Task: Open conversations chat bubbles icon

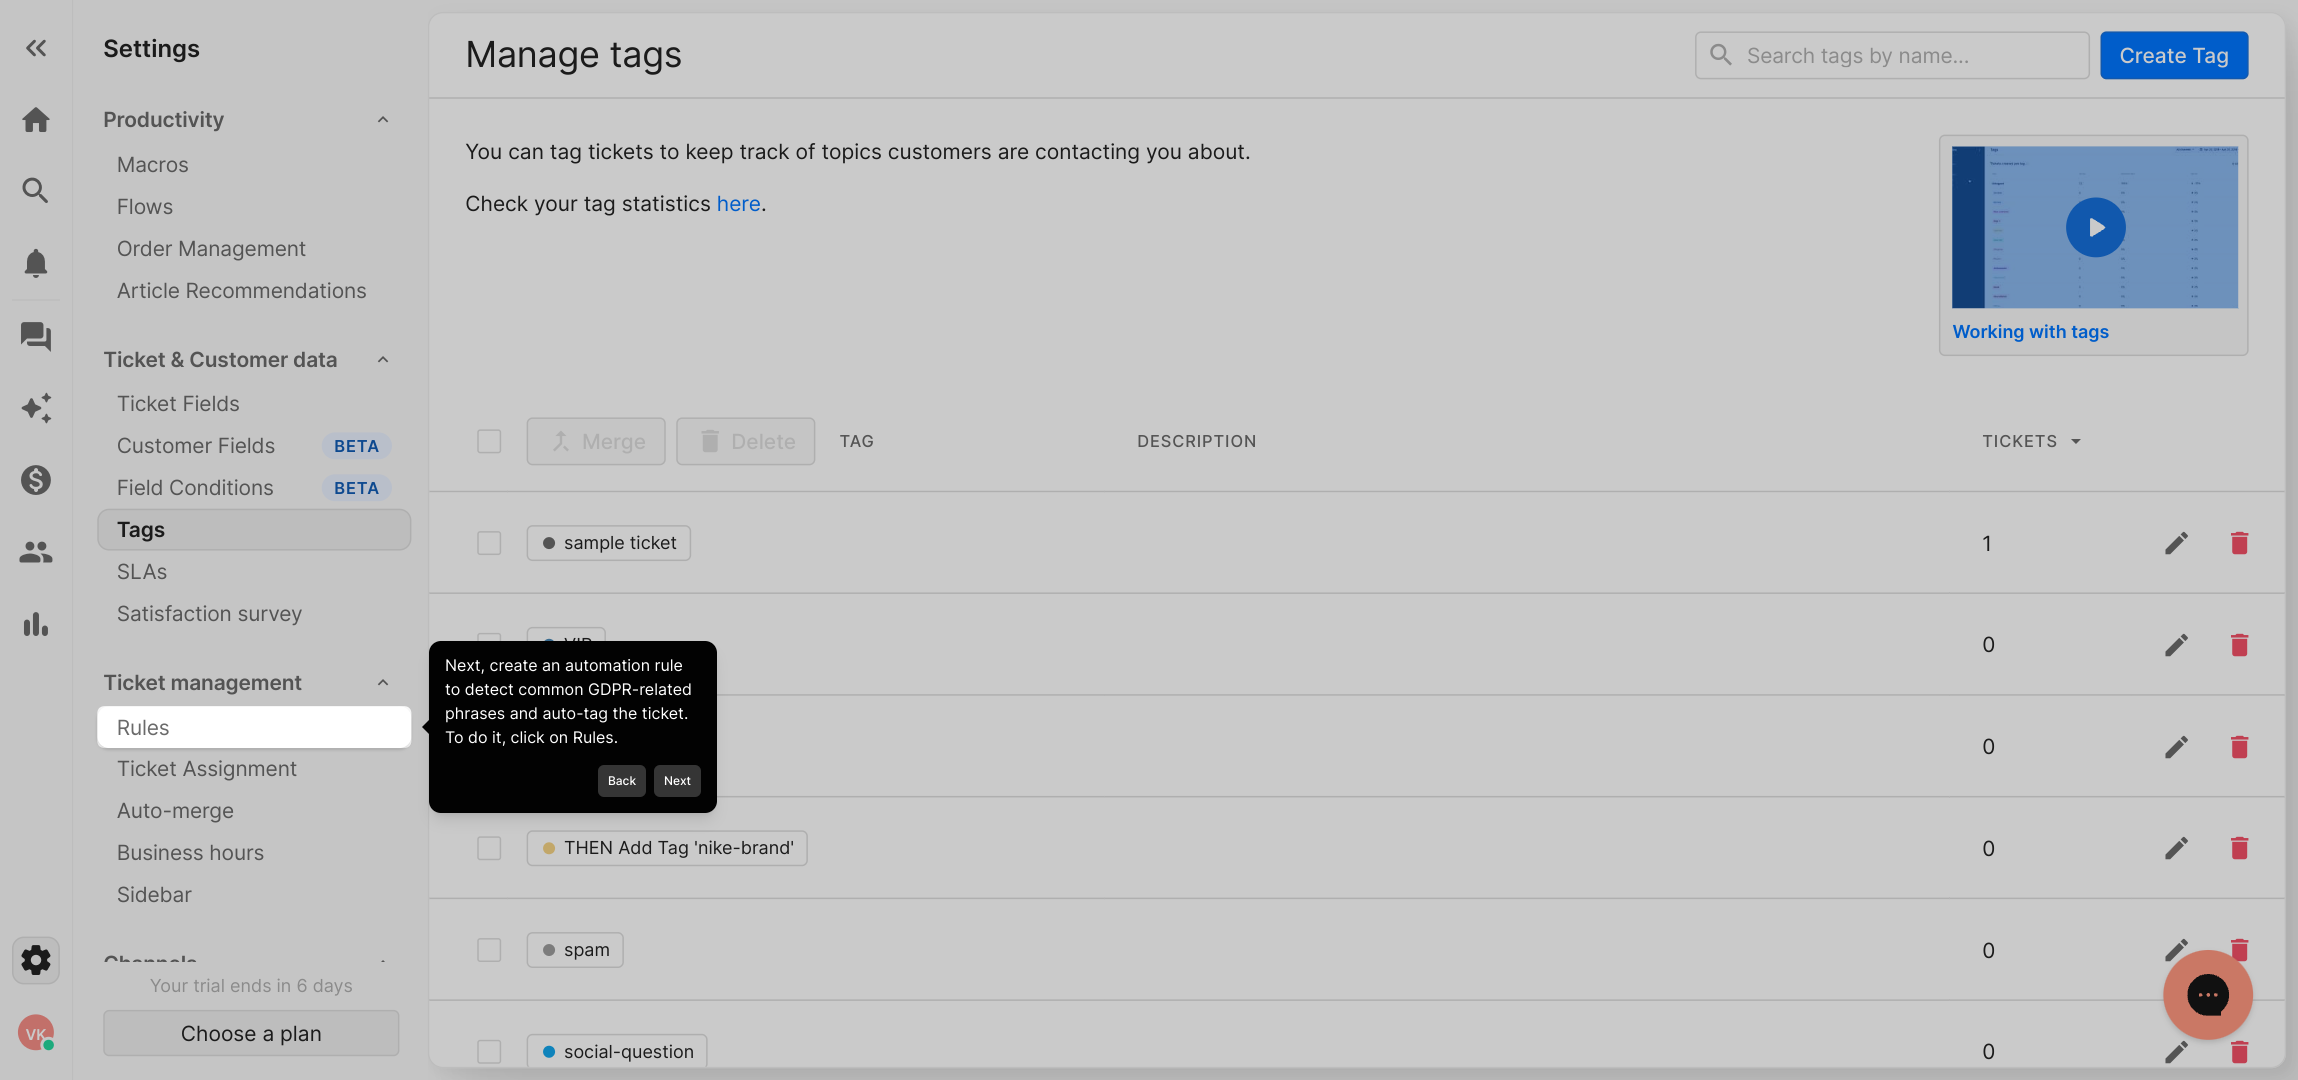Action: tap(36, 336)
